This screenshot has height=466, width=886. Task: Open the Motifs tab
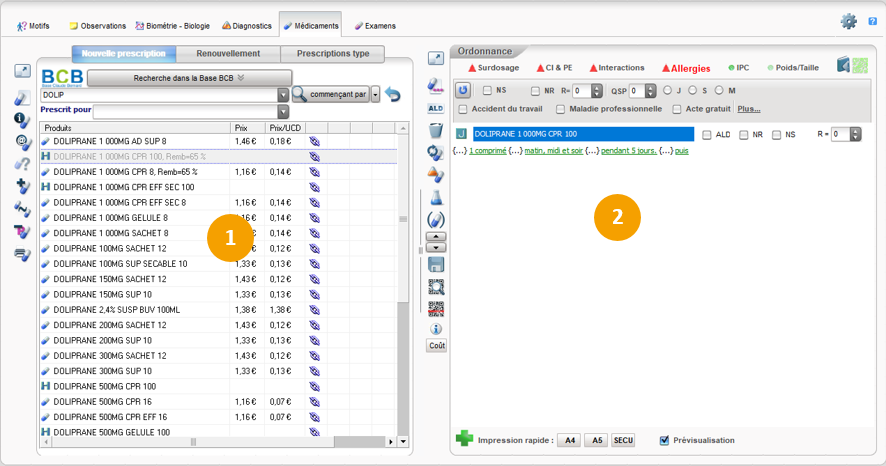pos(33,26)
